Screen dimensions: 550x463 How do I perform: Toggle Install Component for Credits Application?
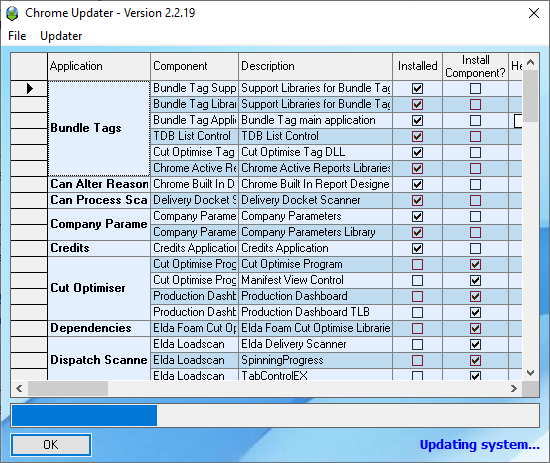pos(475,249)
